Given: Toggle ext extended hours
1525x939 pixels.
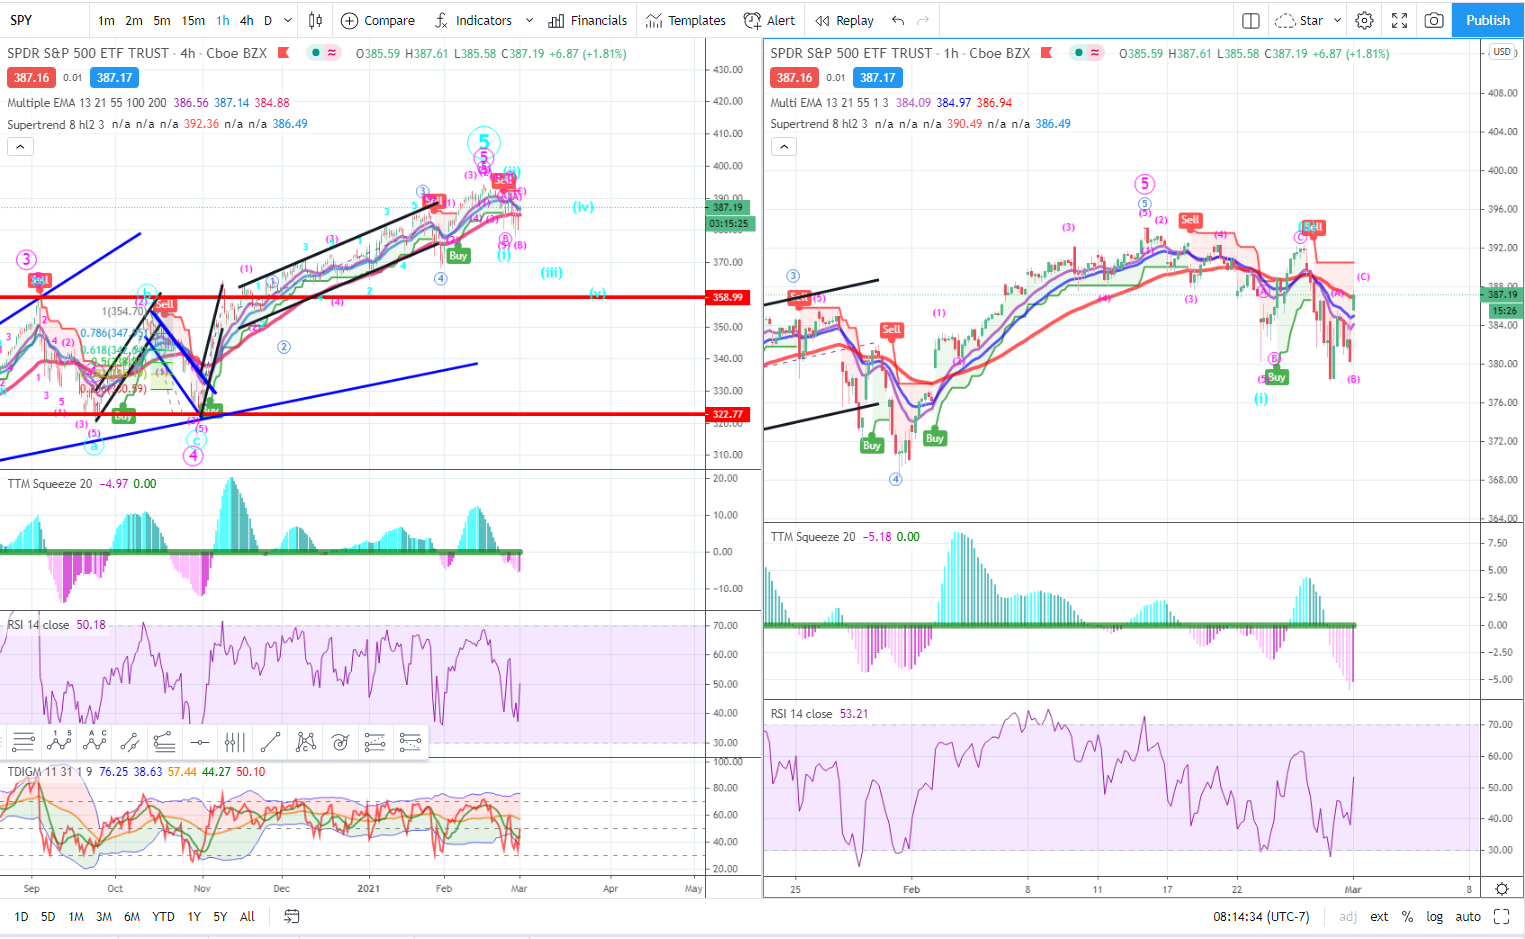Looking at the screenshot, I should (1379, 916).
